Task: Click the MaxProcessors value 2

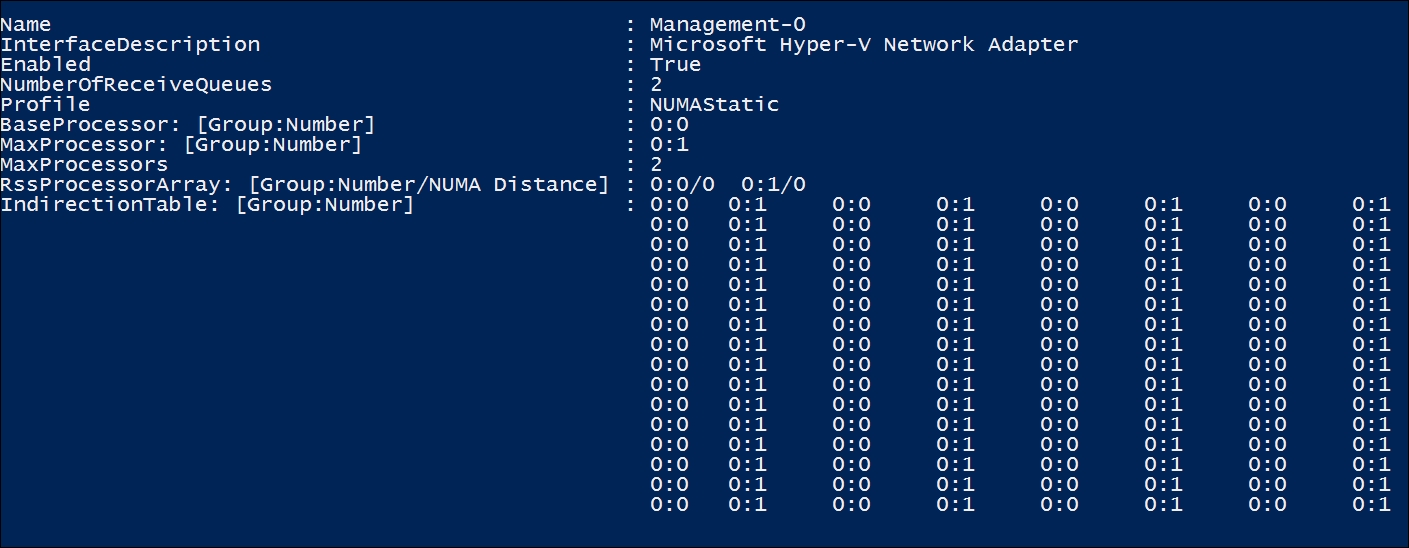Action: point(656,164)
